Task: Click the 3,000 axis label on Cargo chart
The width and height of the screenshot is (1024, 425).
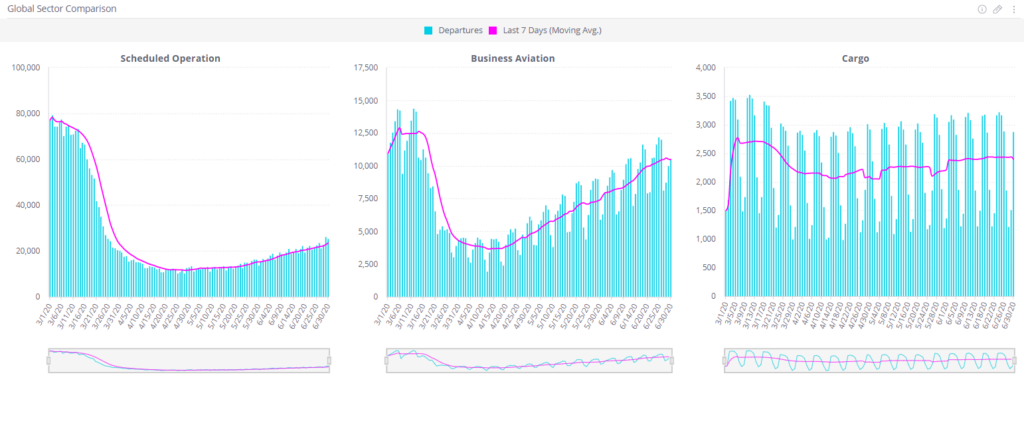Action: coord(706,125)
